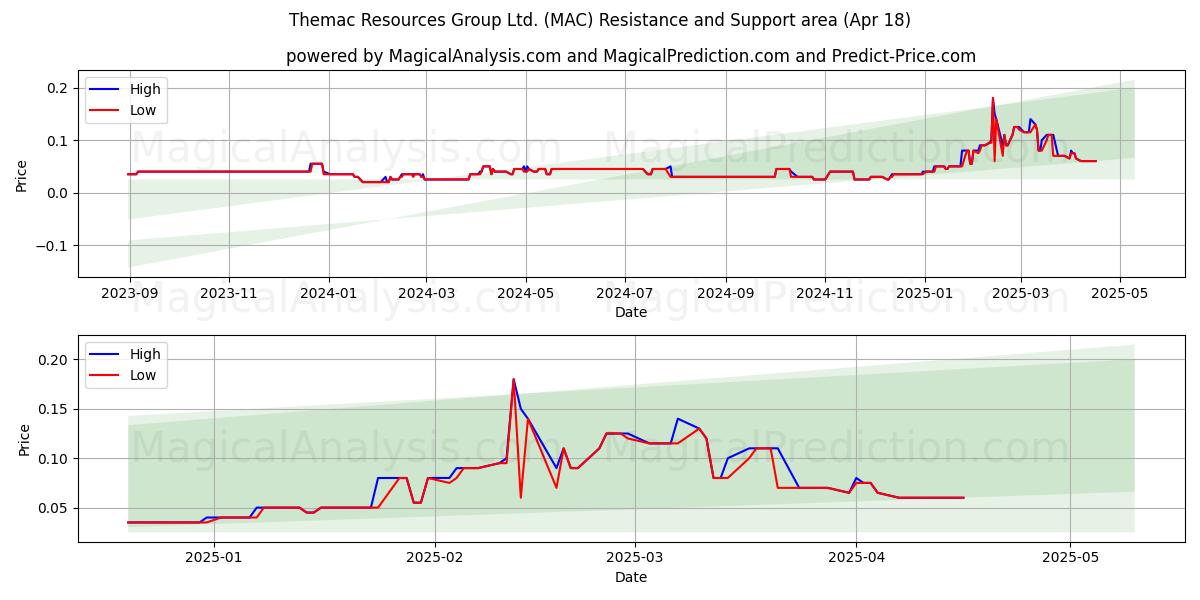Image resolution: width=1200 pixels, height=600 pixels.
Task: Click the upper chart '2025-05' tick label
Action: [1120, 293]
